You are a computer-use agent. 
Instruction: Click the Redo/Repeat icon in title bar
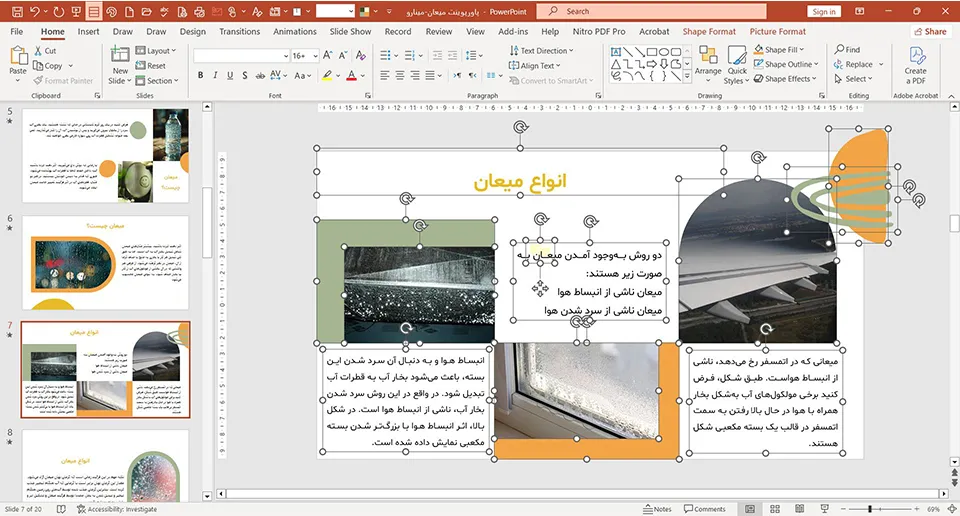(58, 12)
